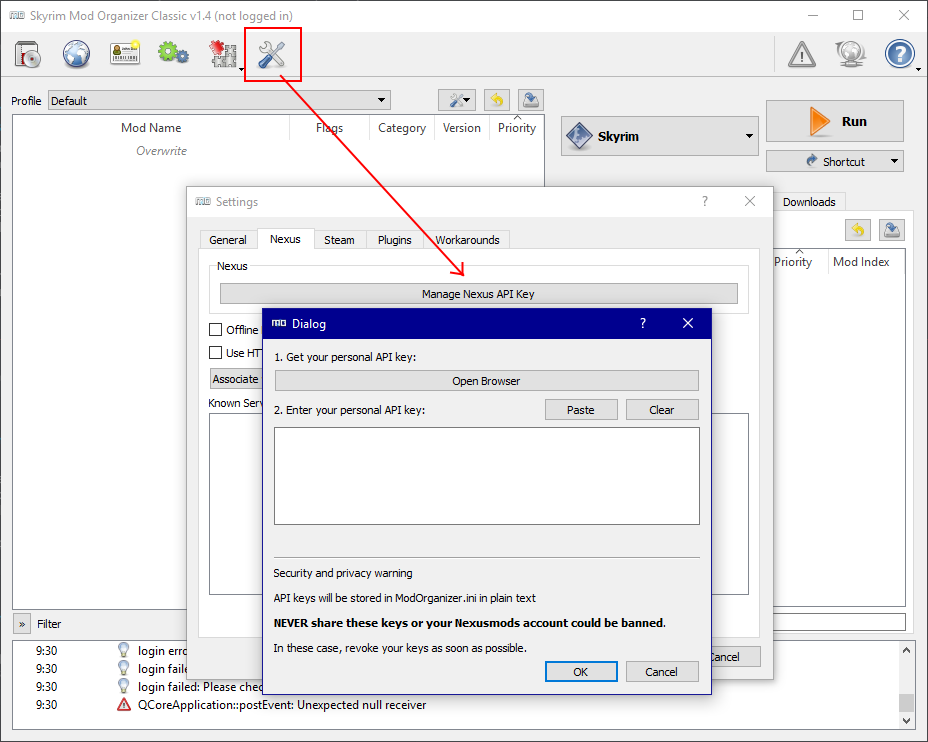Click the Associate button in Settings
This screenshot has width=928, height=742.
236,379
